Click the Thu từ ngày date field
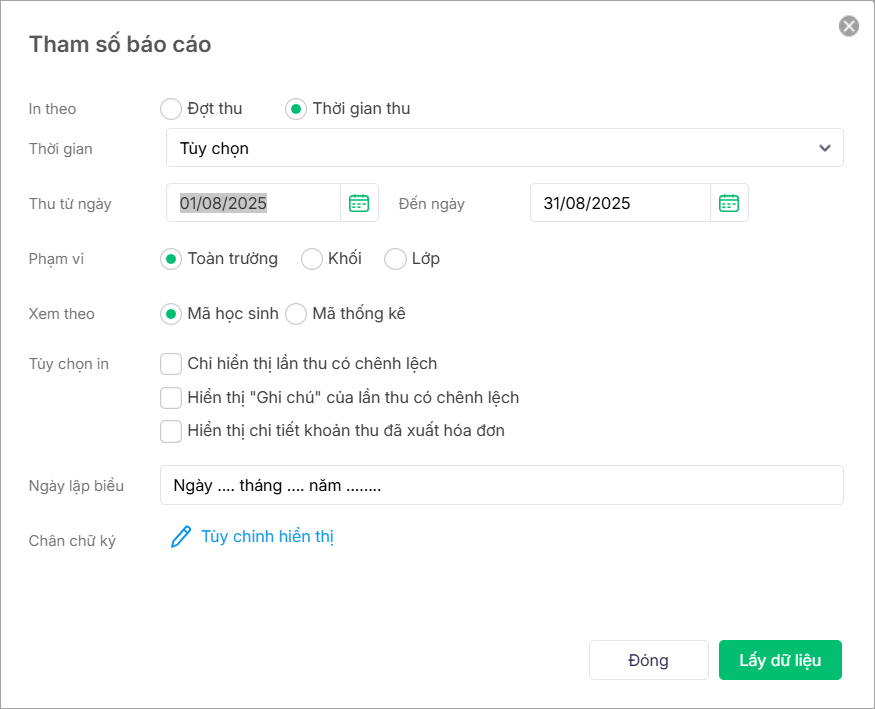 (254, 203)
